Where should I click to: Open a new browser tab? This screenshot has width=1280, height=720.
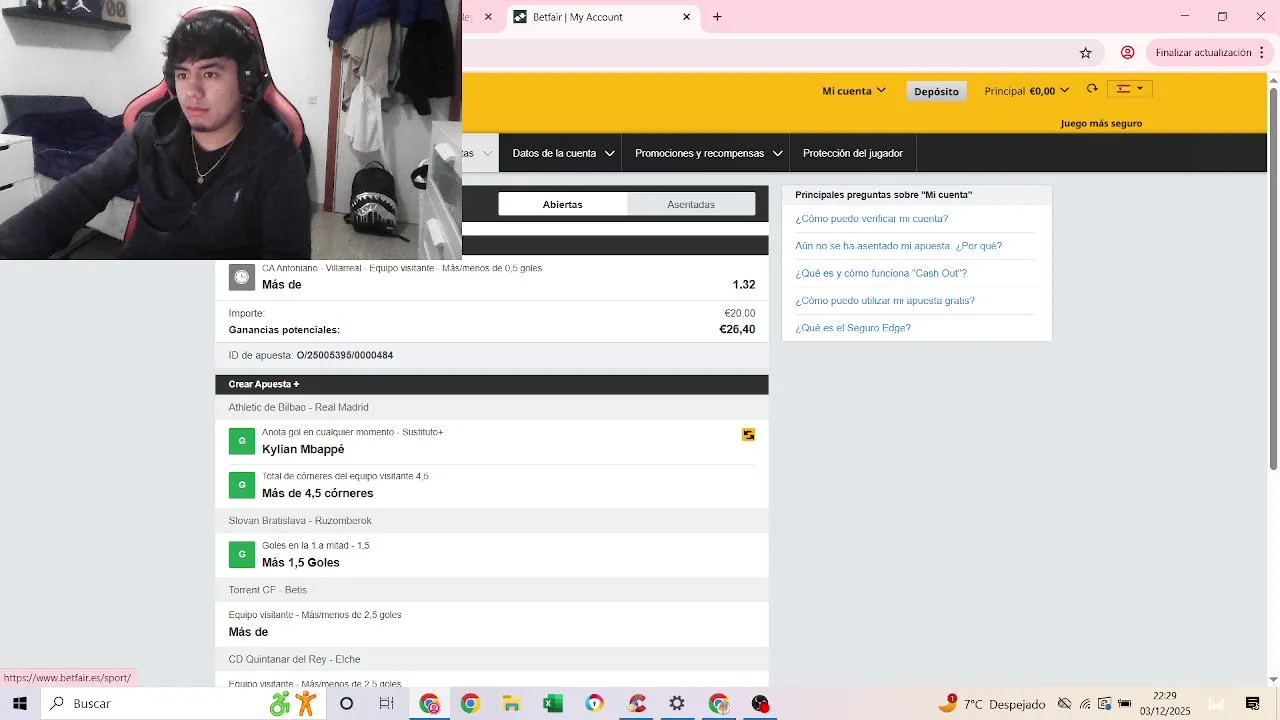click(717, 17)
